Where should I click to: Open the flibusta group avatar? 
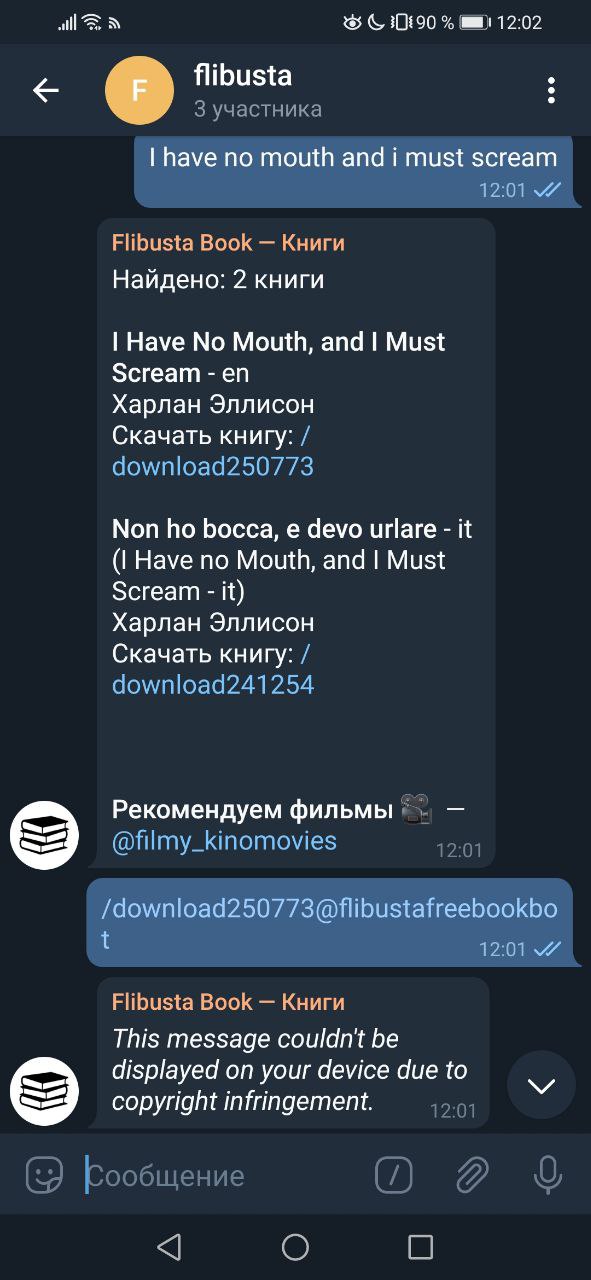click(x=139, y=90)
